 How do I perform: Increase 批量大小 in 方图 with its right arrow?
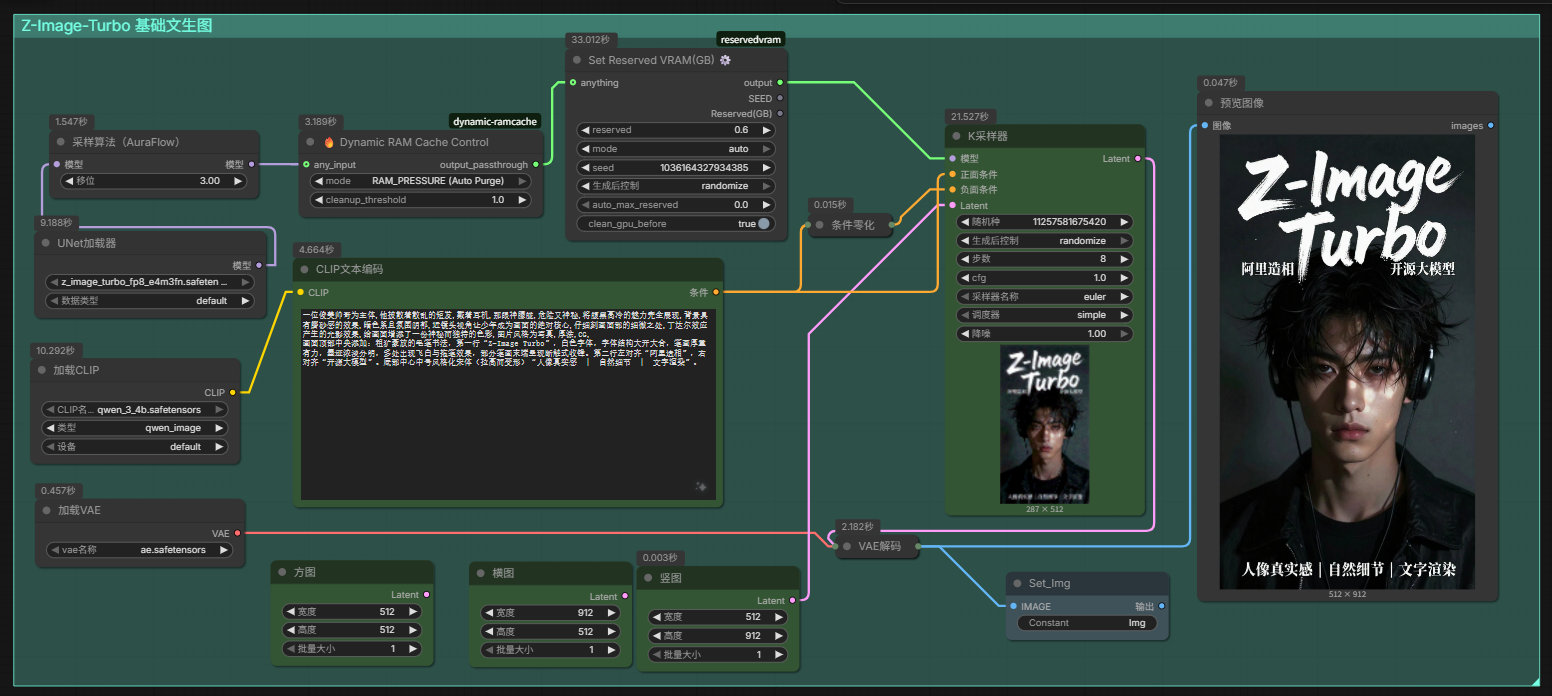click(x=412, y=649)
